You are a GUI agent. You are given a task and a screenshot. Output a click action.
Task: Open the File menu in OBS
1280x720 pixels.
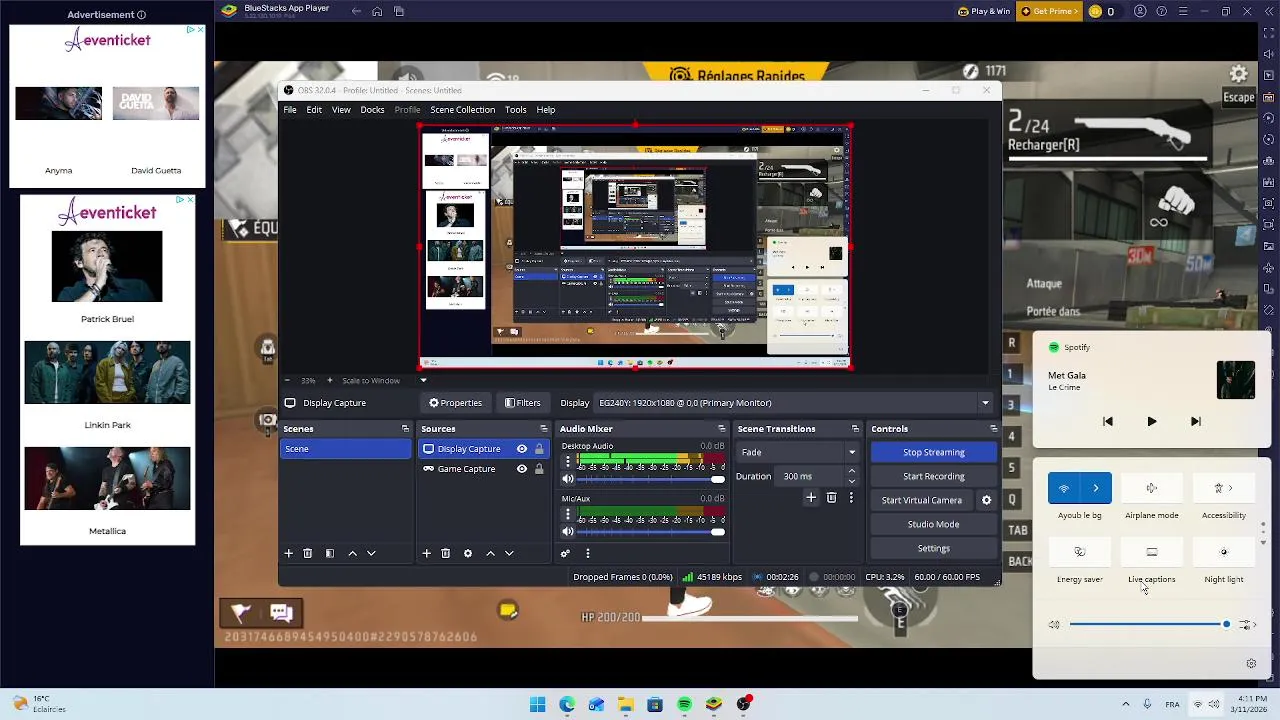(290, 110)
